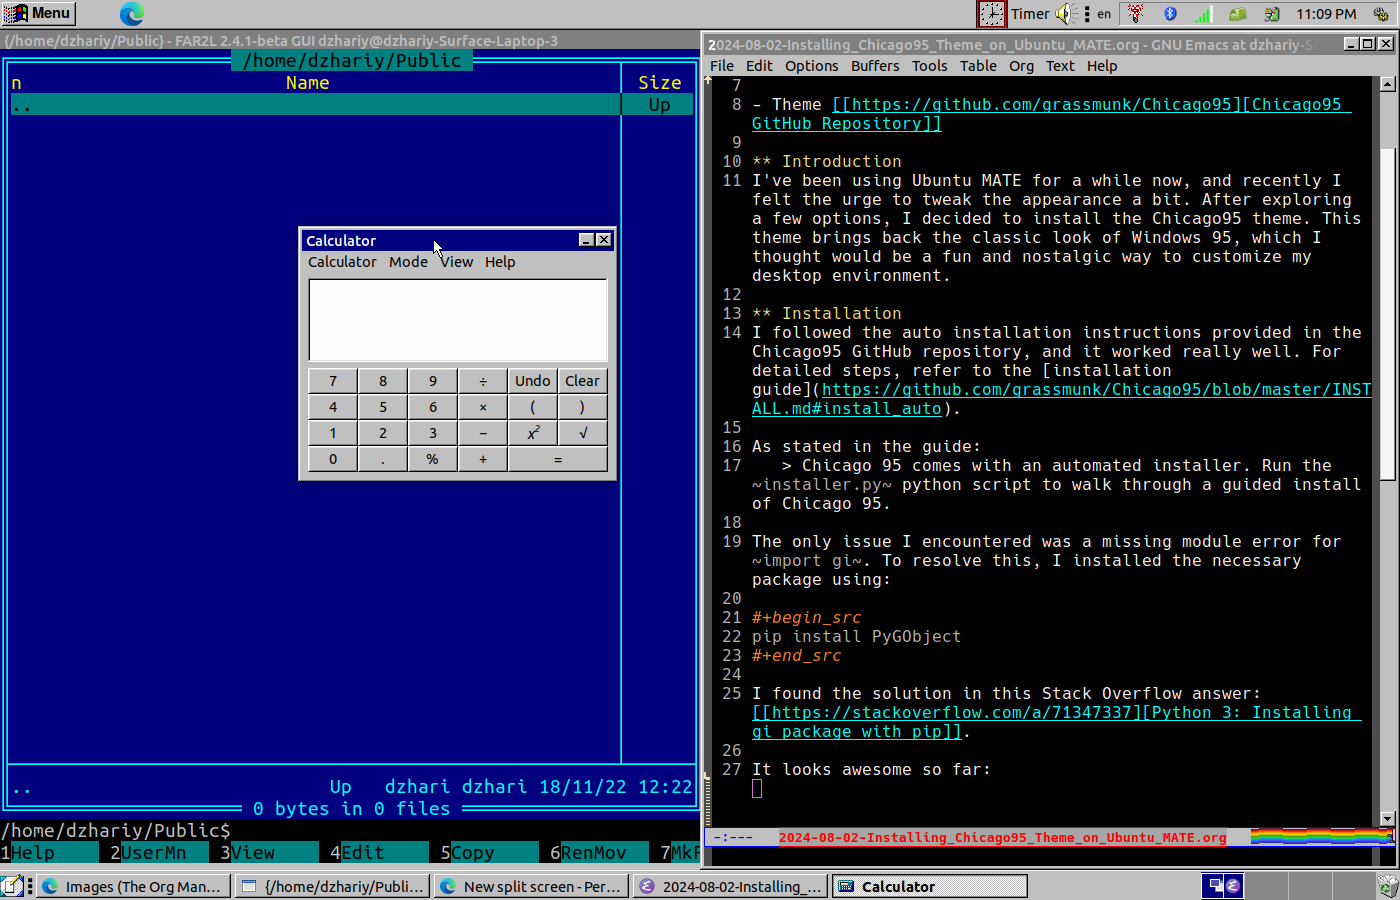Viewport: 1400px width, 900px height.
Task: Click the Emacs vertical scrollbar down arrow
Action: 1387,818
